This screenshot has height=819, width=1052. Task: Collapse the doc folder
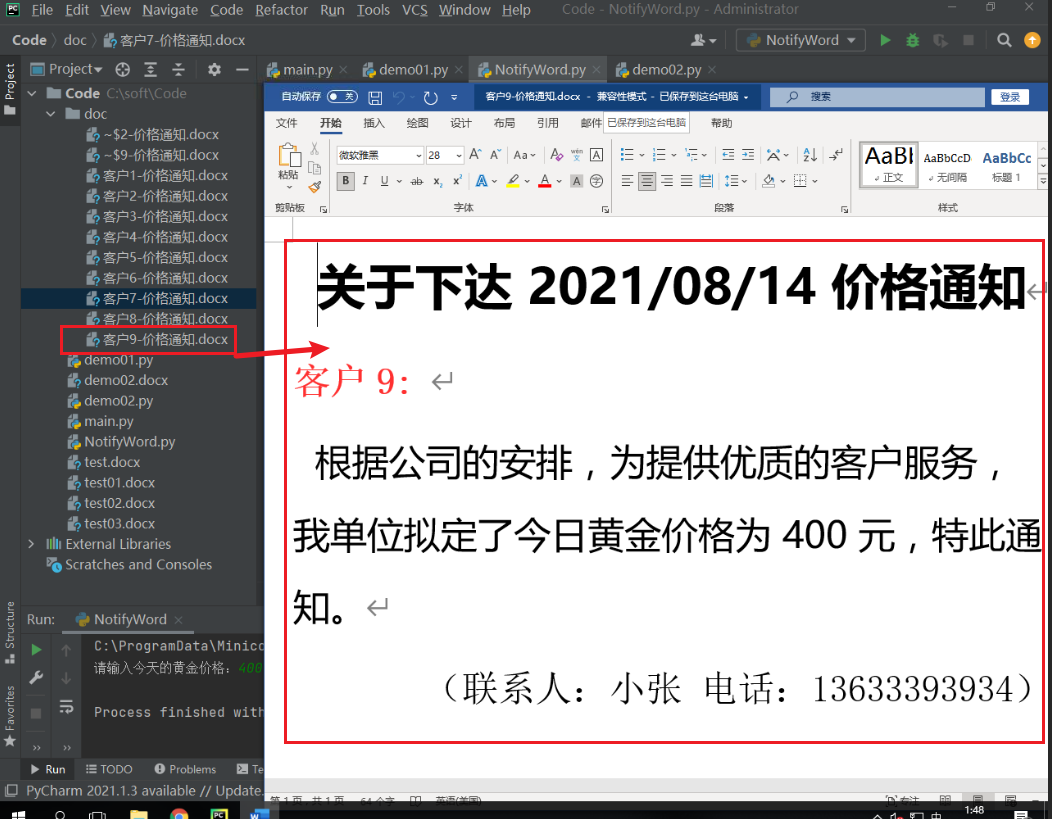51,114
